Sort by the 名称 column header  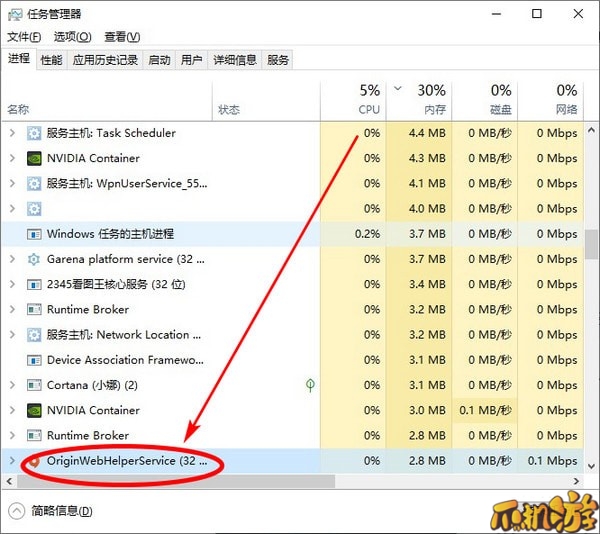tap(107, 101)
